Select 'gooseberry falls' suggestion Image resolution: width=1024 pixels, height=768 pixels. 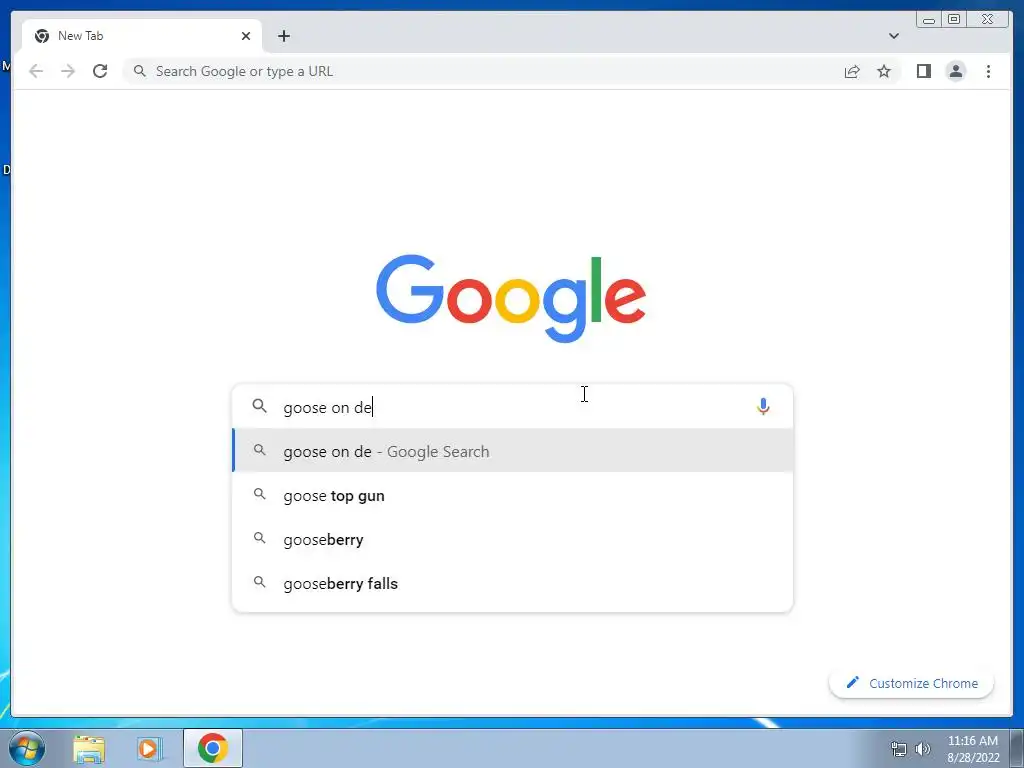point(513,583)
